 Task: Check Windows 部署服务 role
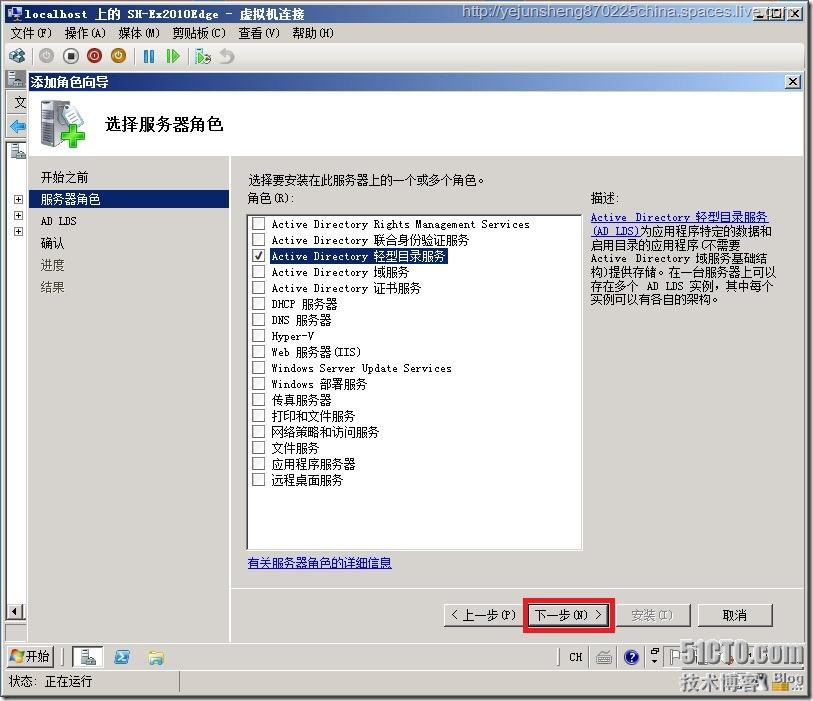click(x=258, y=384)
